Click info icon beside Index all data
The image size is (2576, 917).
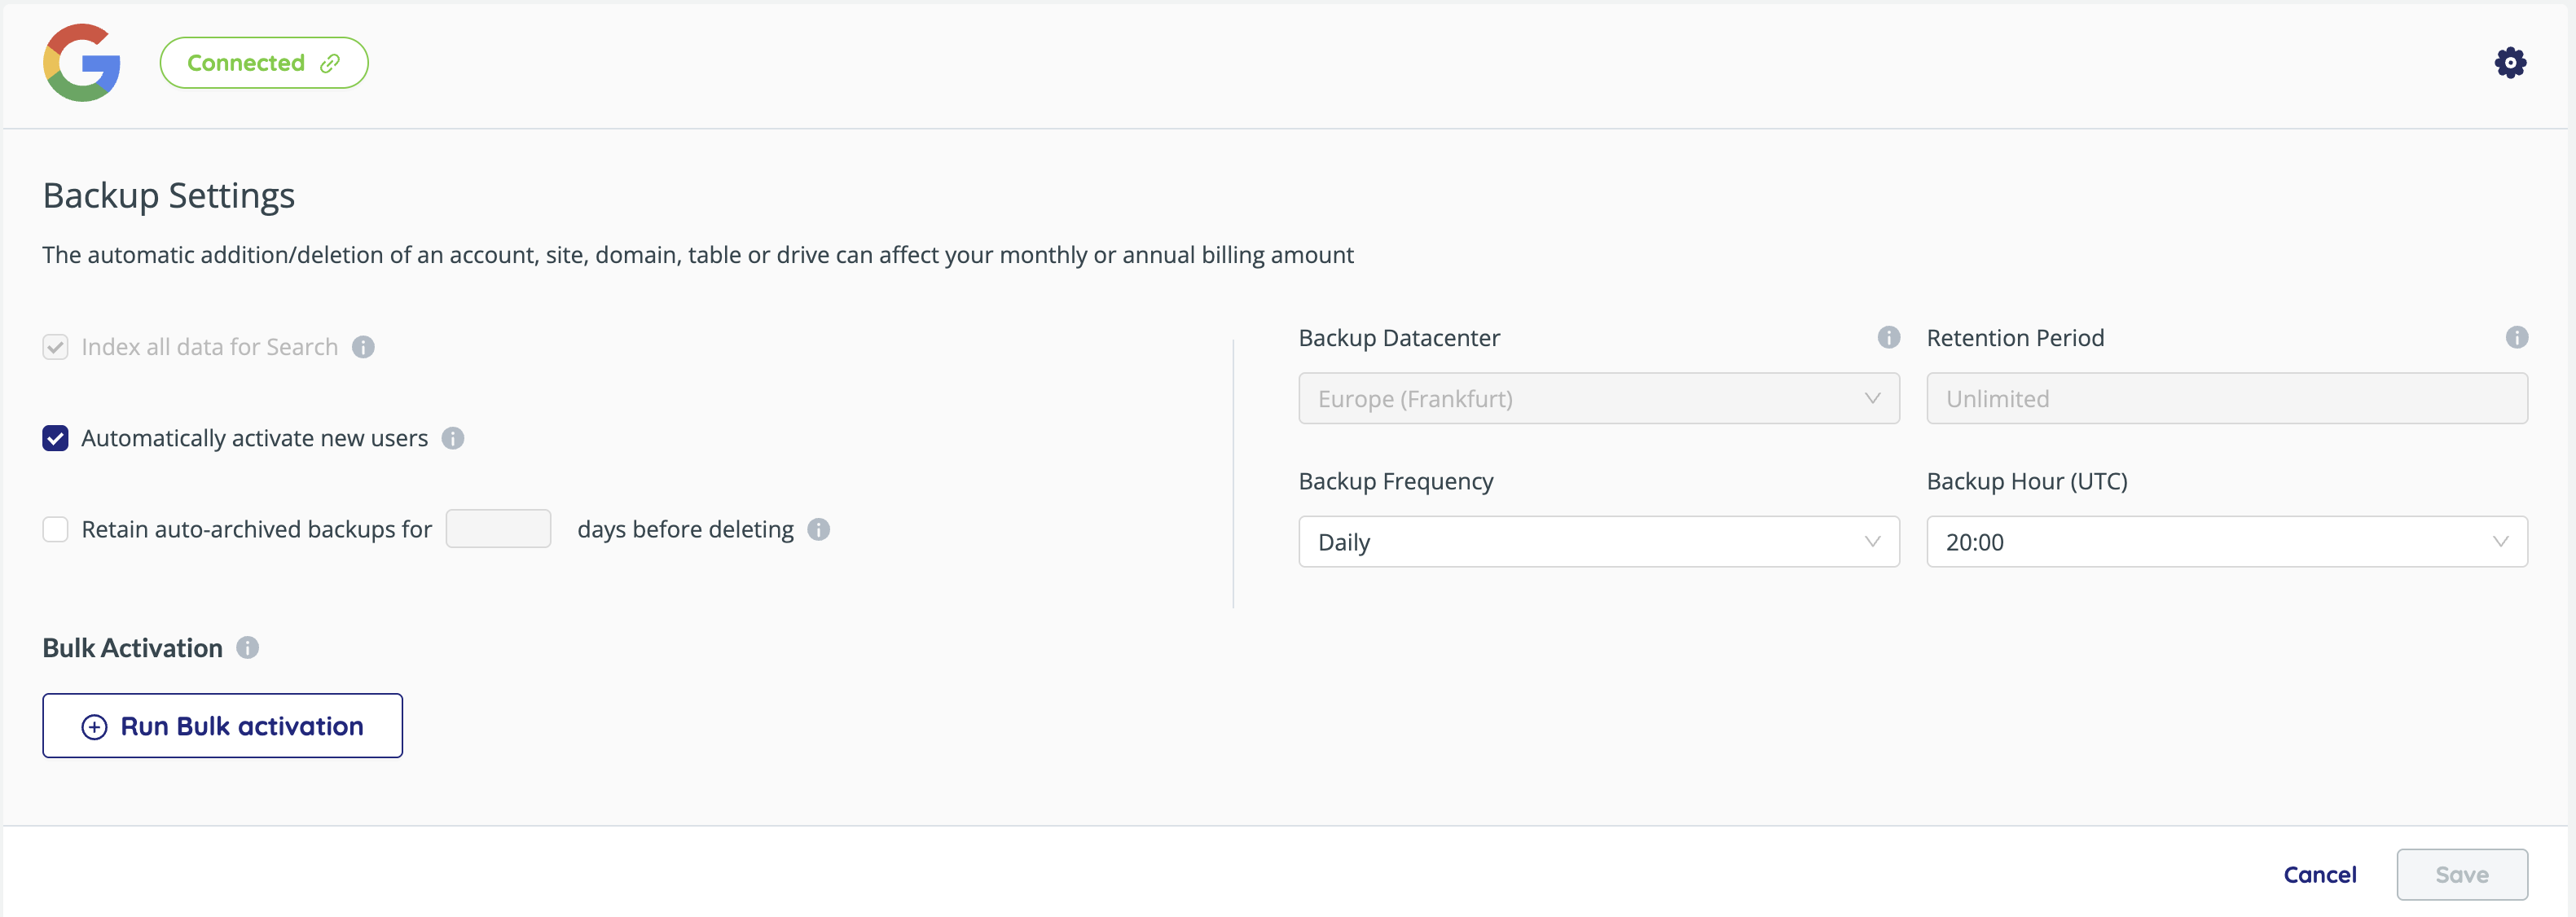tap(363, 347)
